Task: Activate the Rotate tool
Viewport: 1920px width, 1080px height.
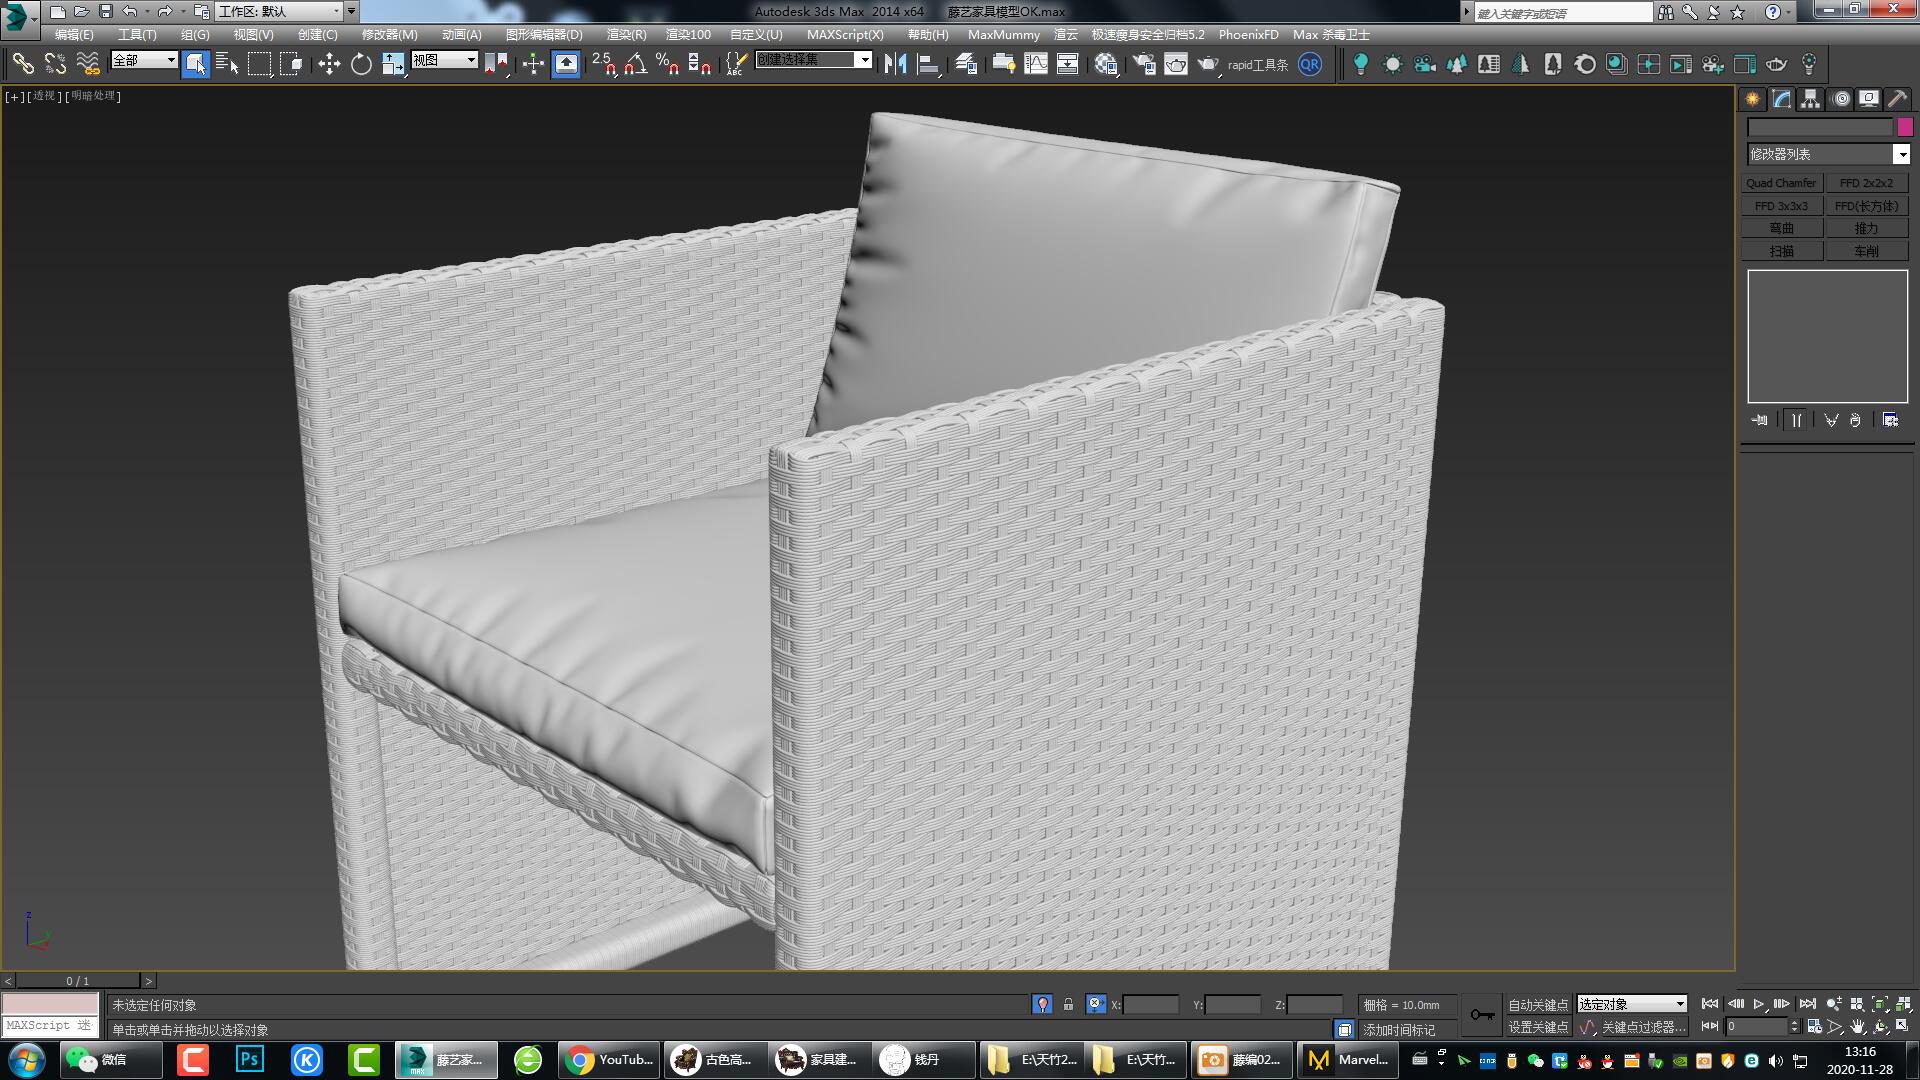Action: click(361, 64)
